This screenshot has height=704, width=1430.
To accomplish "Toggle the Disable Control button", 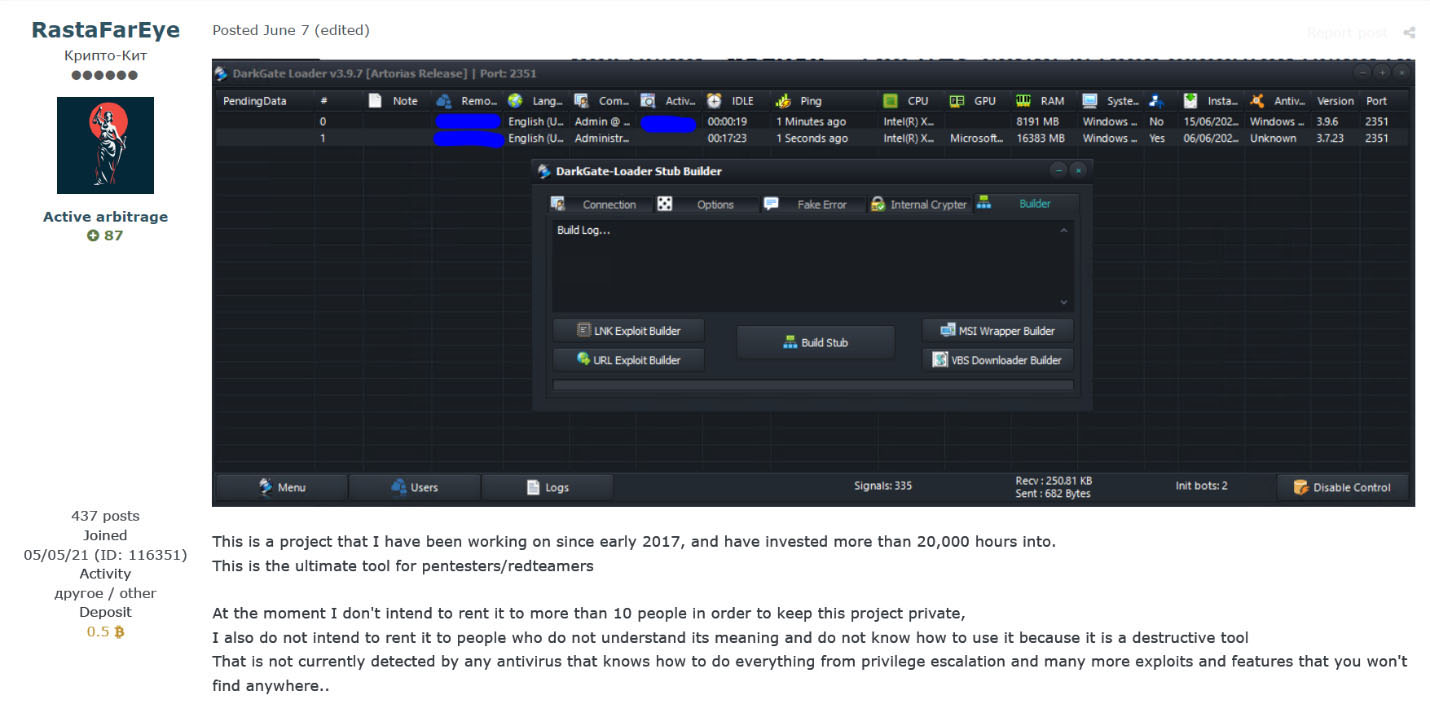I will tap(1342, 487).
